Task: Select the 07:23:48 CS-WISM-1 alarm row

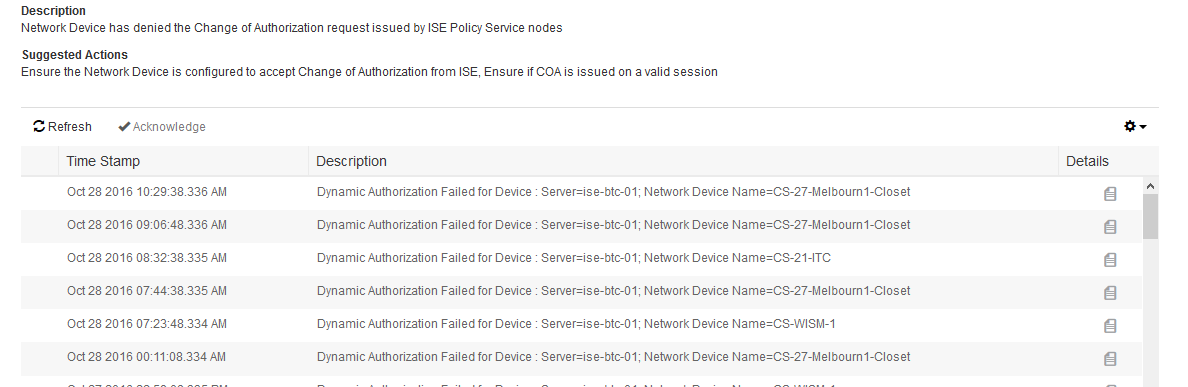Action: coord(581,324)
